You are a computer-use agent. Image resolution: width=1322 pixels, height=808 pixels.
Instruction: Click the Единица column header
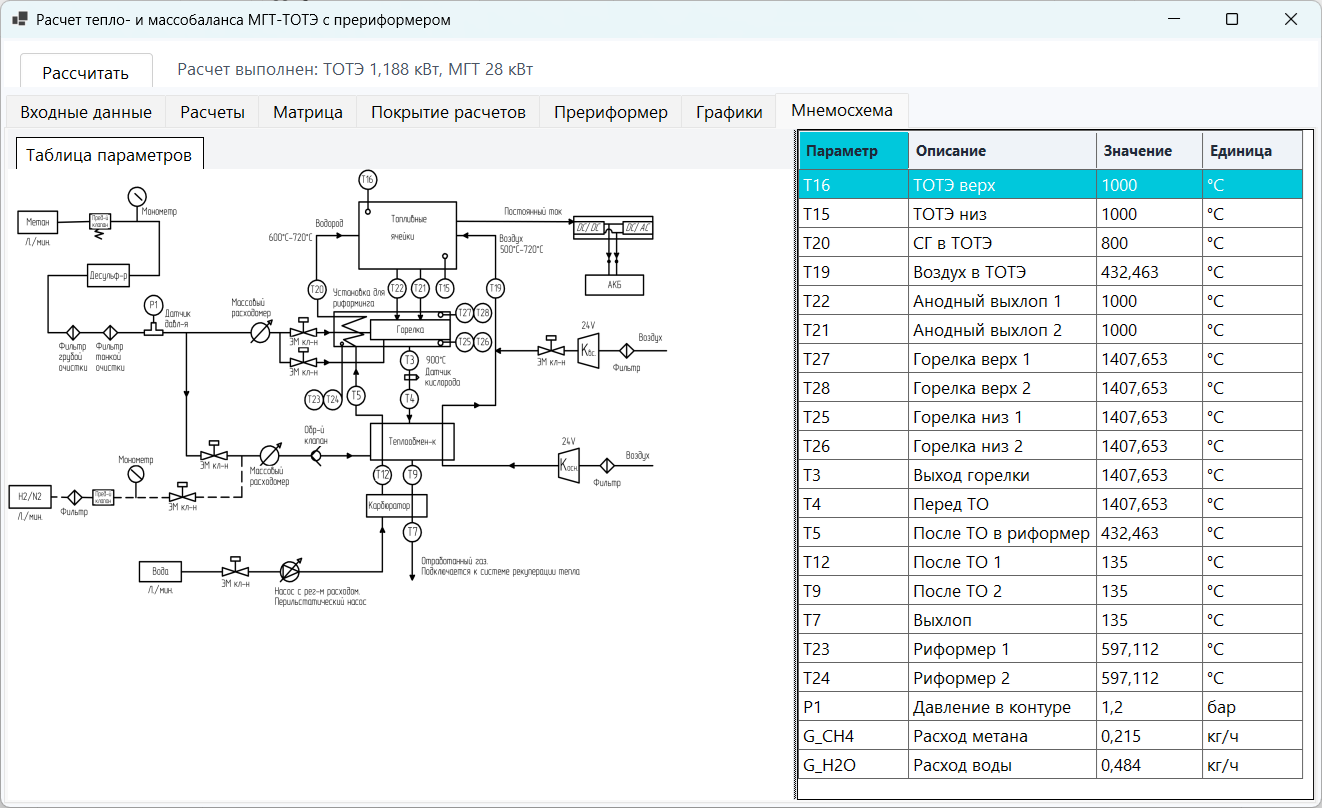click(1252, 151)
